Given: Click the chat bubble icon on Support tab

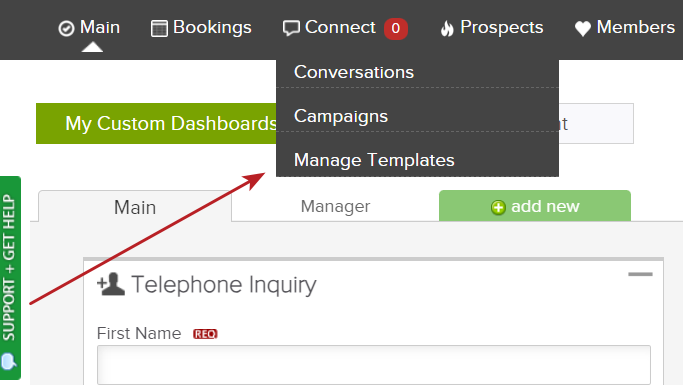Looking at the screenshot, I should tap(9, 362).
